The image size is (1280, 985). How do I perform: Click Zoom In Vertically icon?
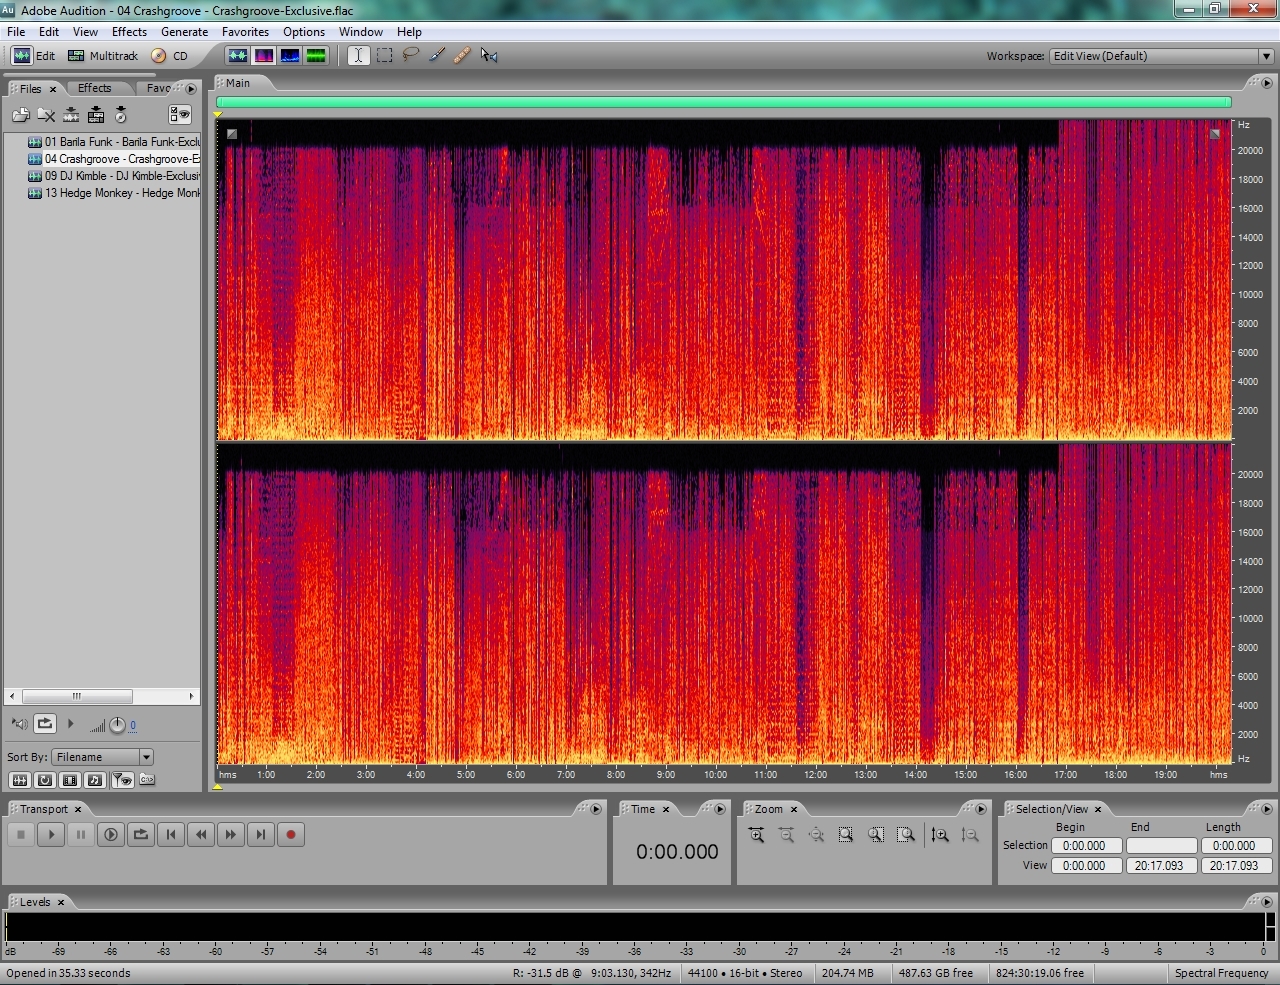[x=939, y=835]
